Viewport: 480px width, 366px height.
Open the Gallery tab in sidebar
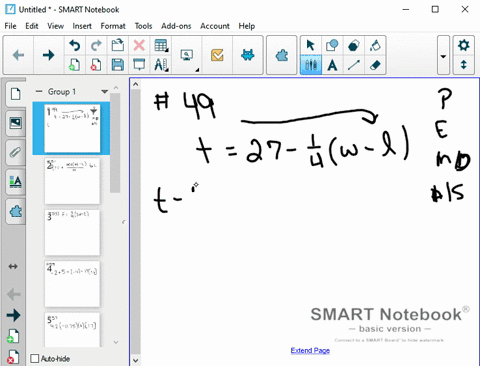pos(16,123)
